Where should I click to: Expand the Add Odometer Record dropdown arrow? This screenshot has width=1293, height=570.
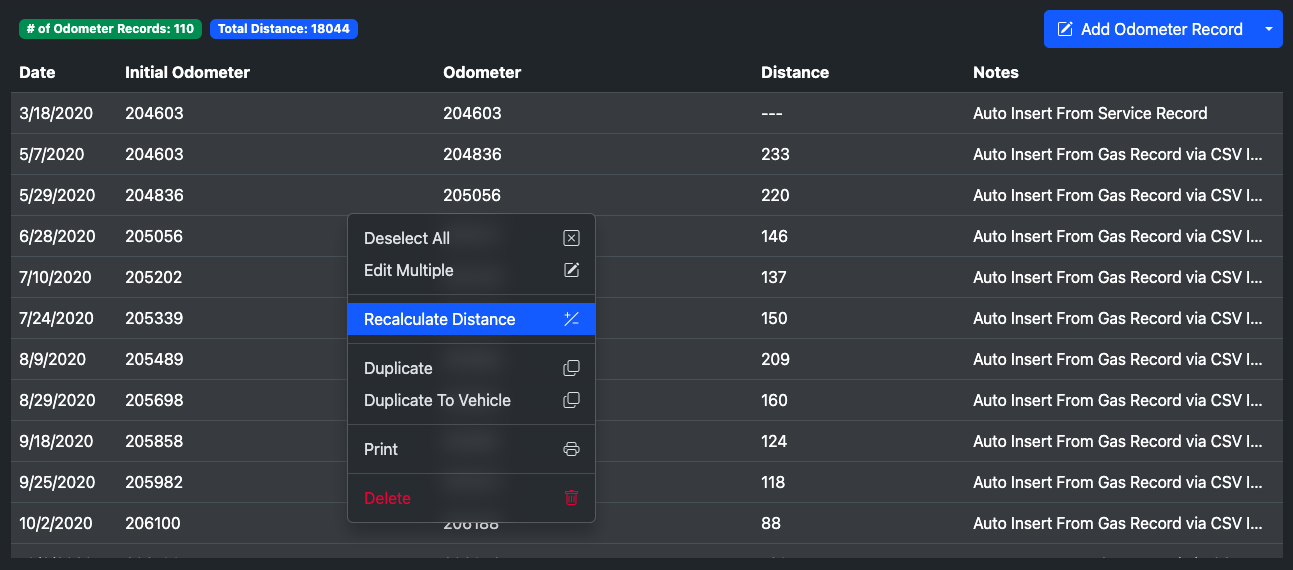1269,29
